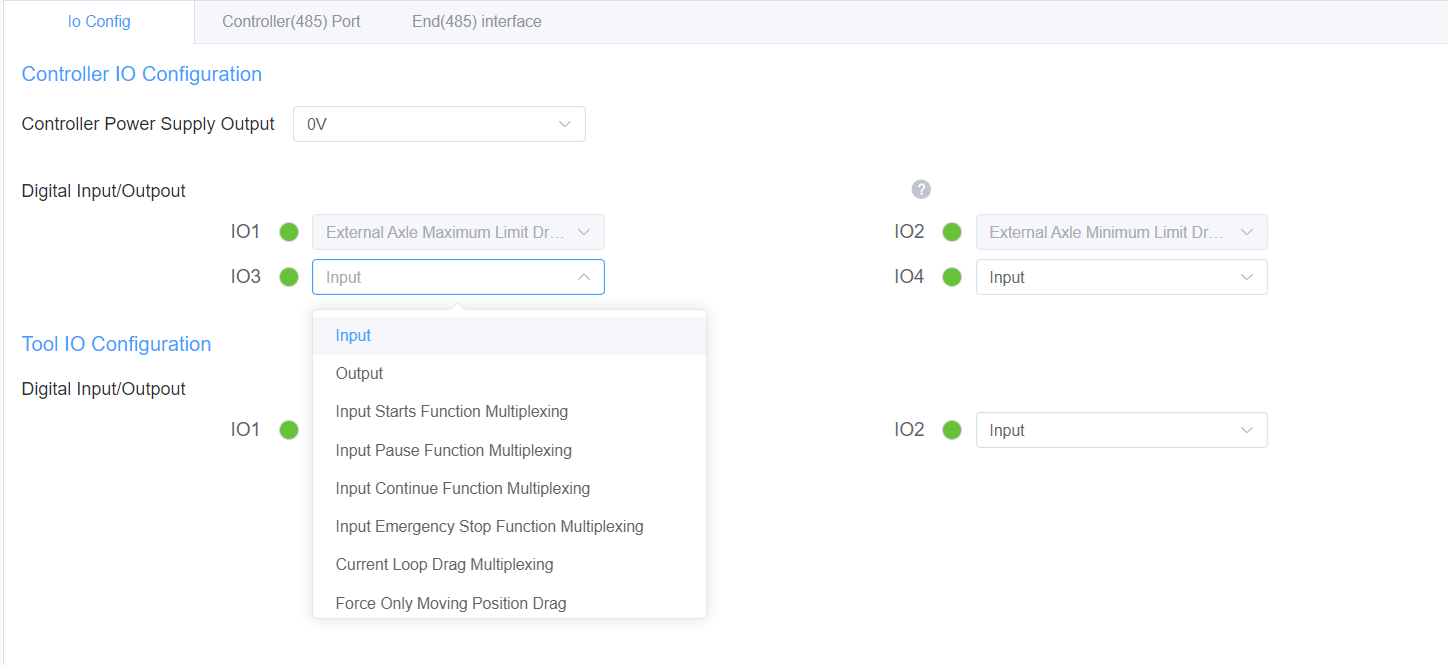Click Controller IO2 green status indicator
This screenshot has height=665, width=1448.
952,232
